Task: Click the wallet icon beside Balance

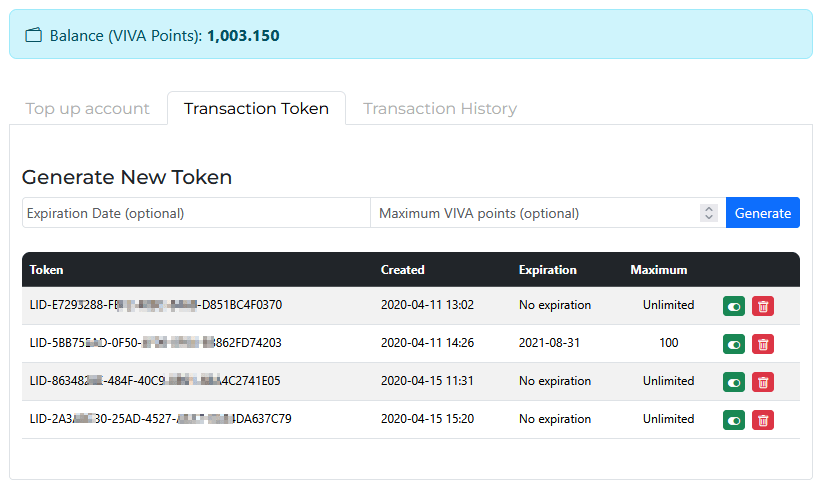Action: point(34,36)
